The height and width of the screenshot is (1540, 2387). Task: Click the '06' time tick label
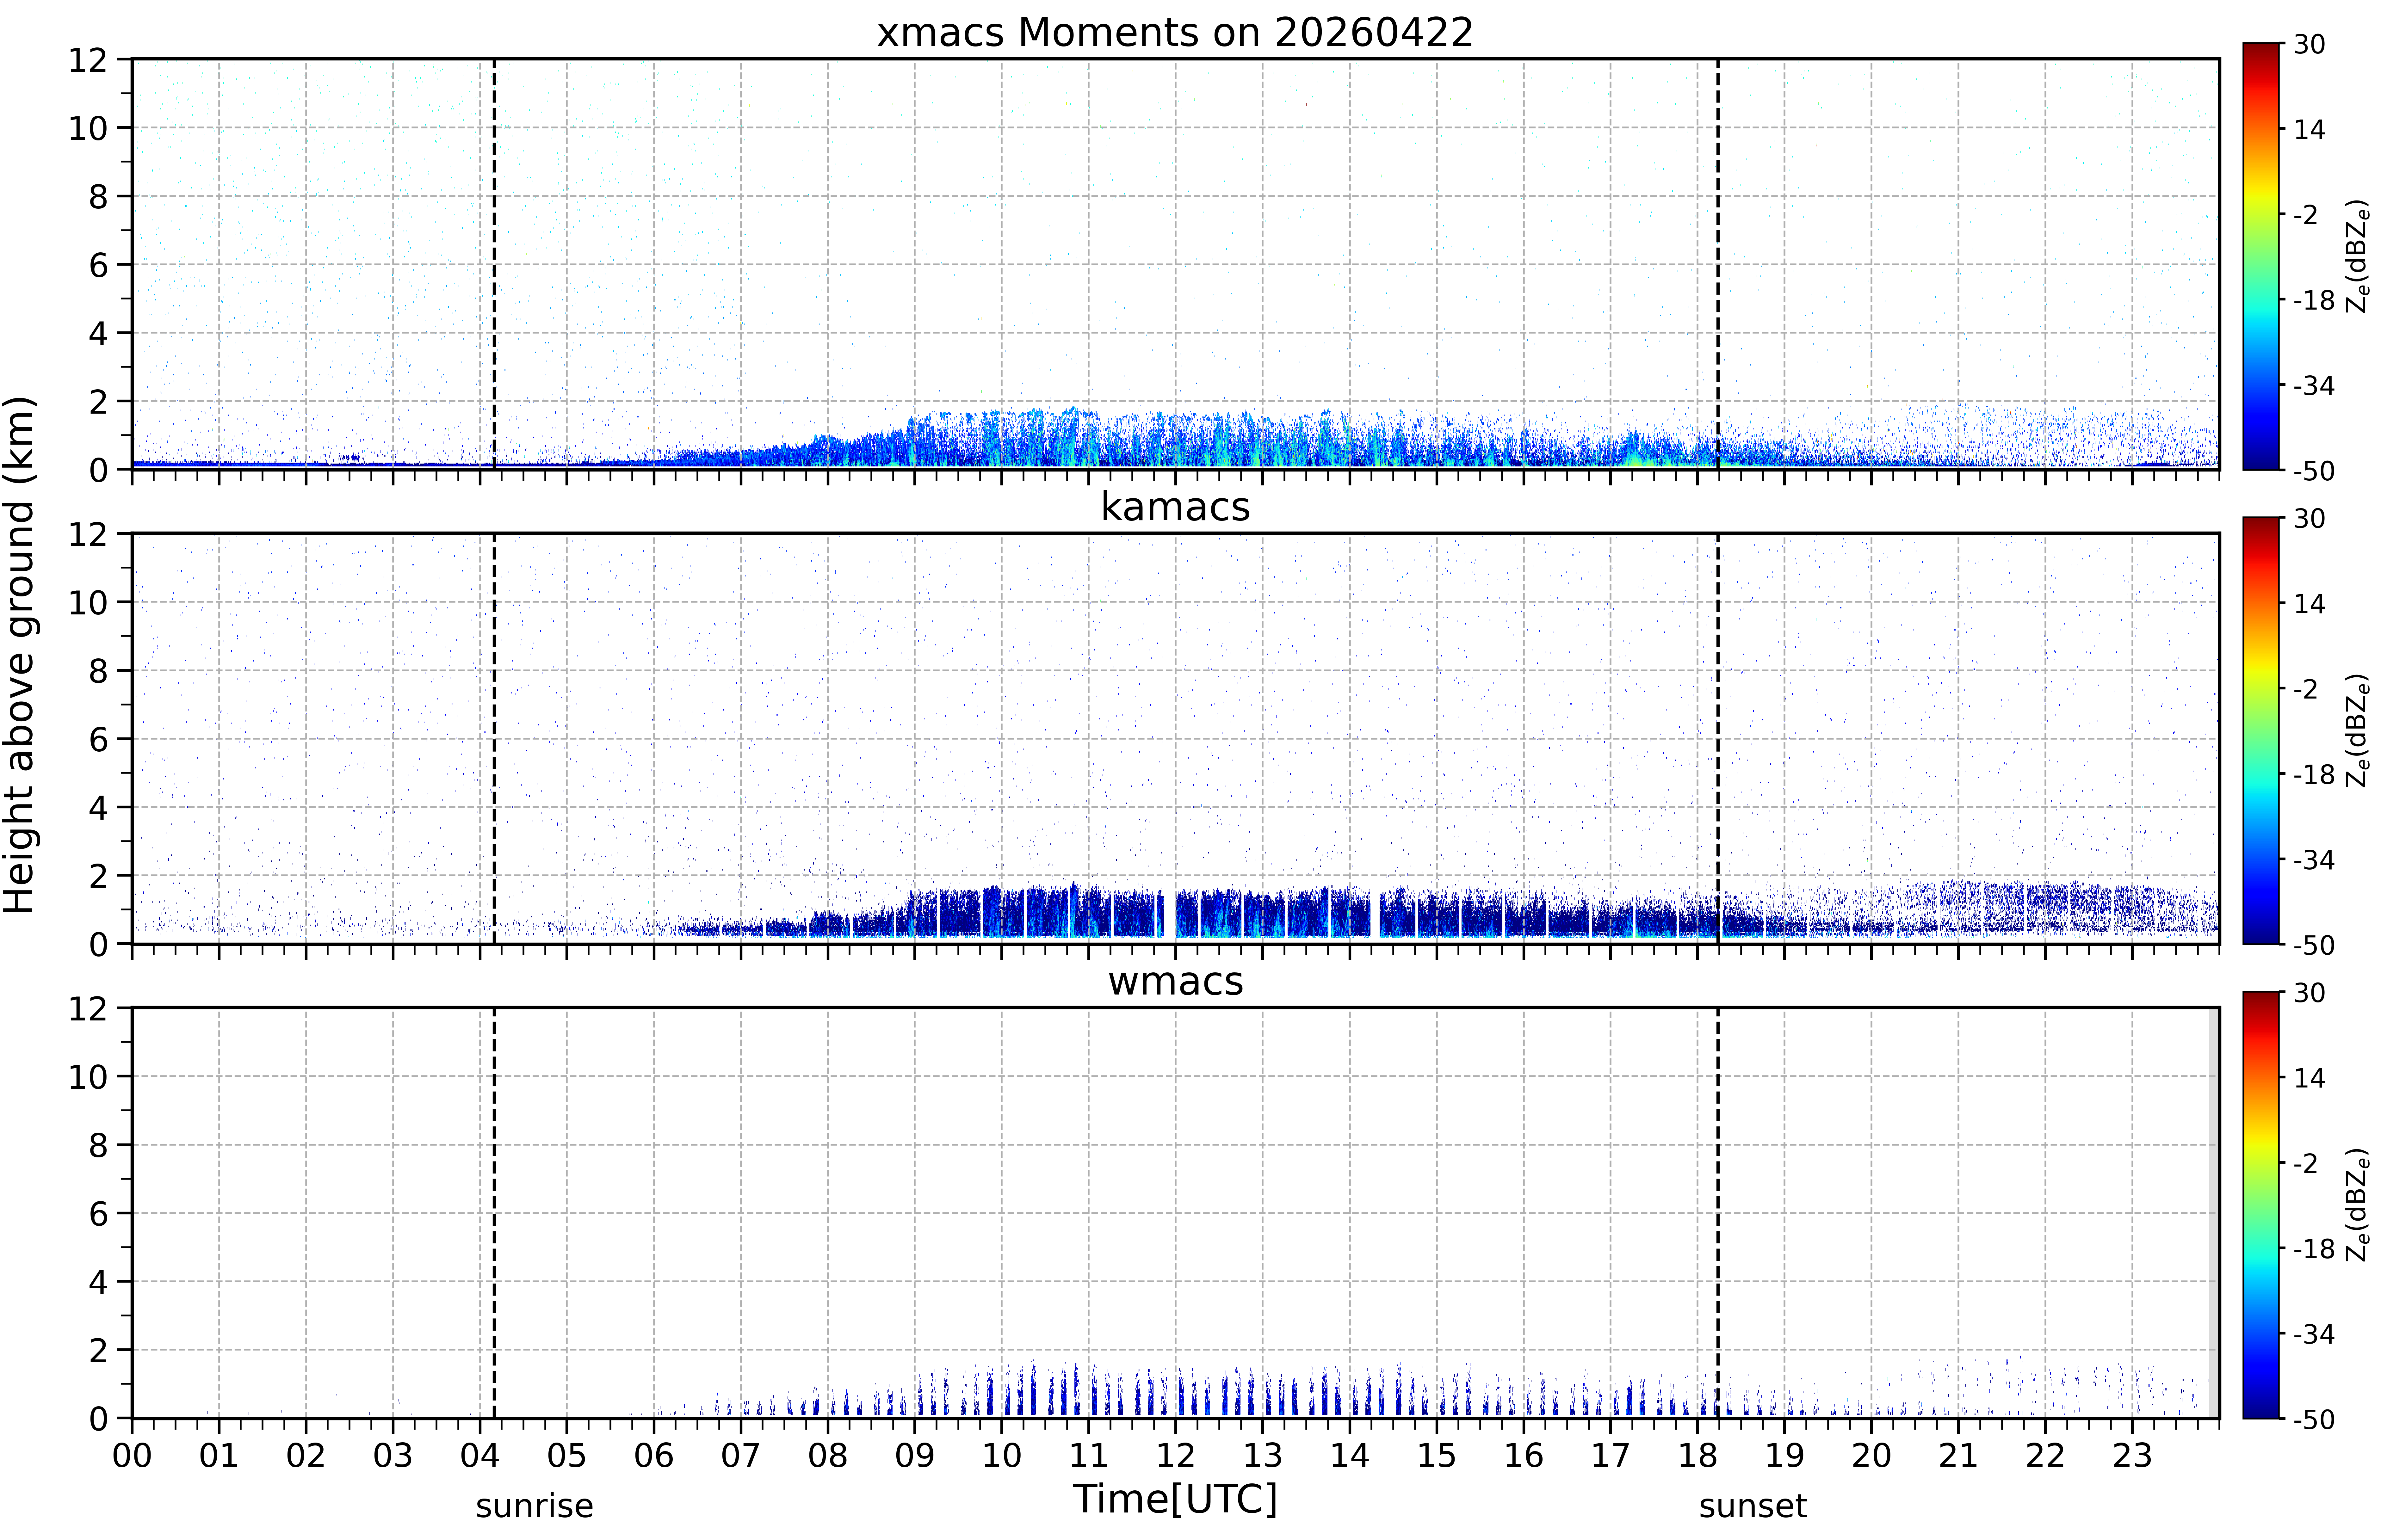point(654,1456)
